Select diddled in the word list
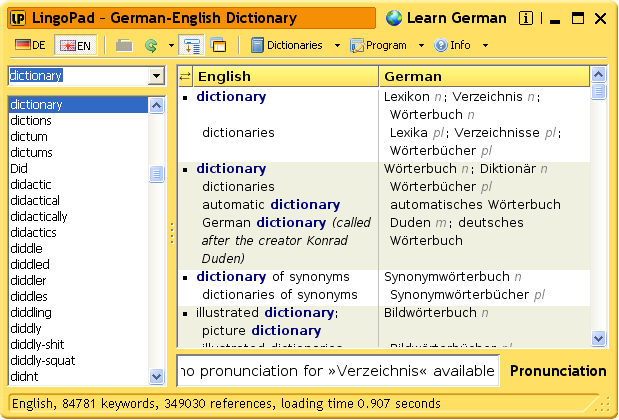The width and height of the screenshot is (619, 420). pyautogui.click(x=78, y=264)
